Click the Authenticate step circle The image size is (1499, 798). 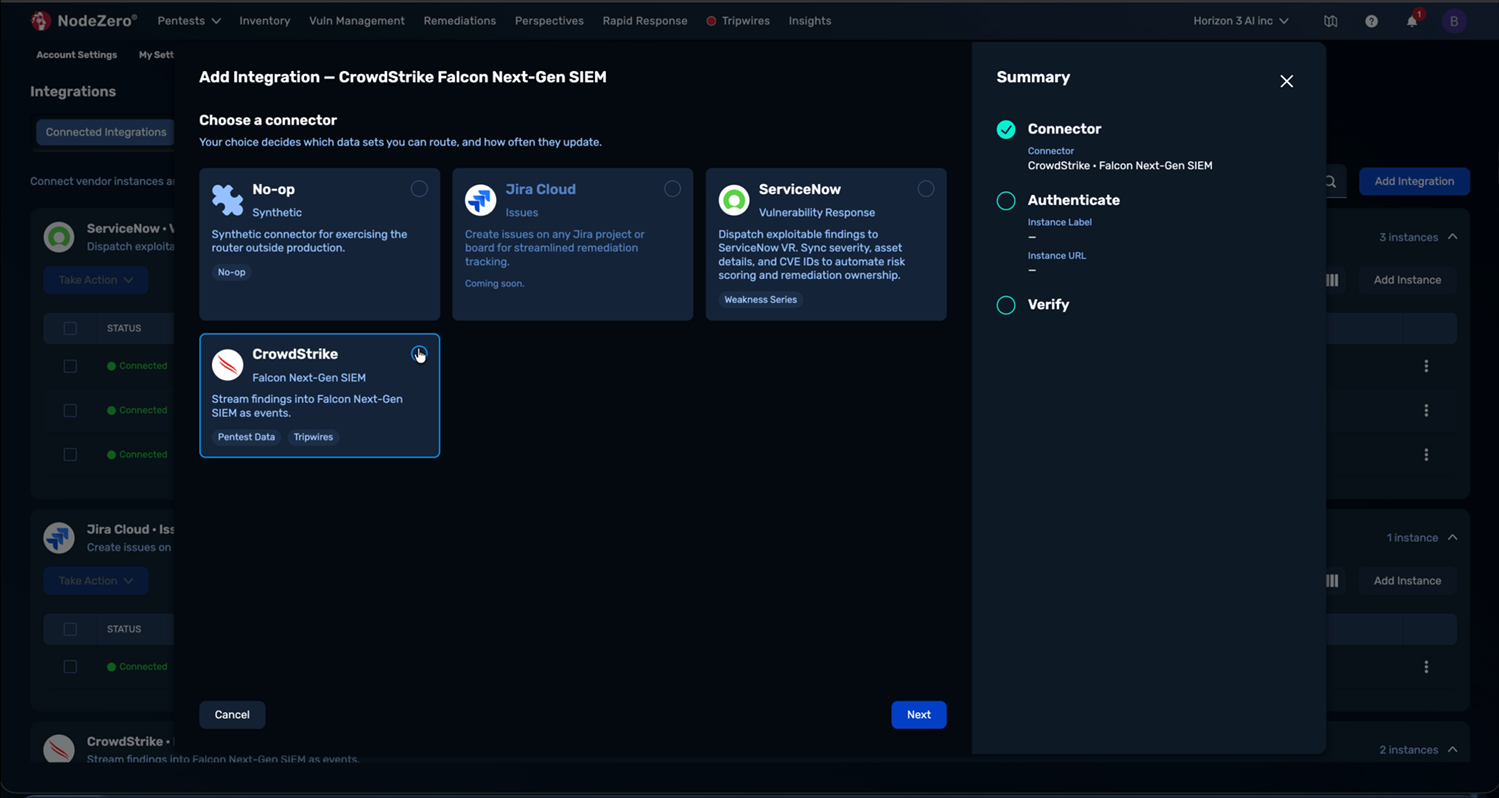[x=1006, y=201]
